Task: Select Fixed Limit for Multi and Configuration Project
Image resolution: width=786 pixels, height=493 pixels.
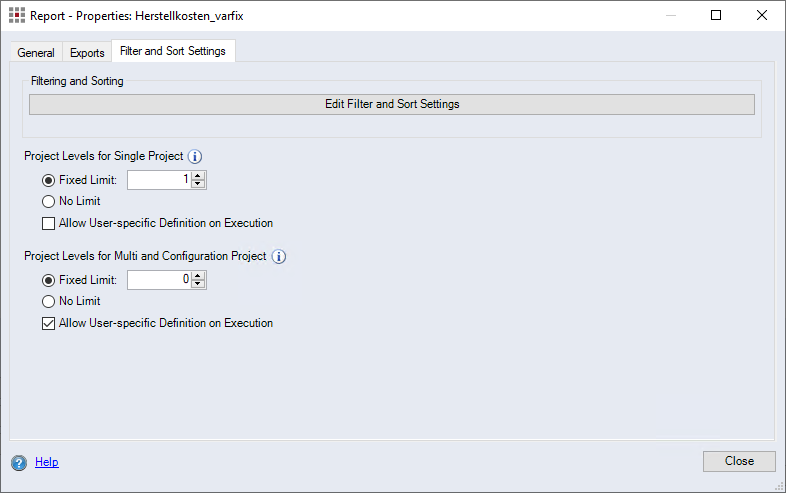Action: 48,280
